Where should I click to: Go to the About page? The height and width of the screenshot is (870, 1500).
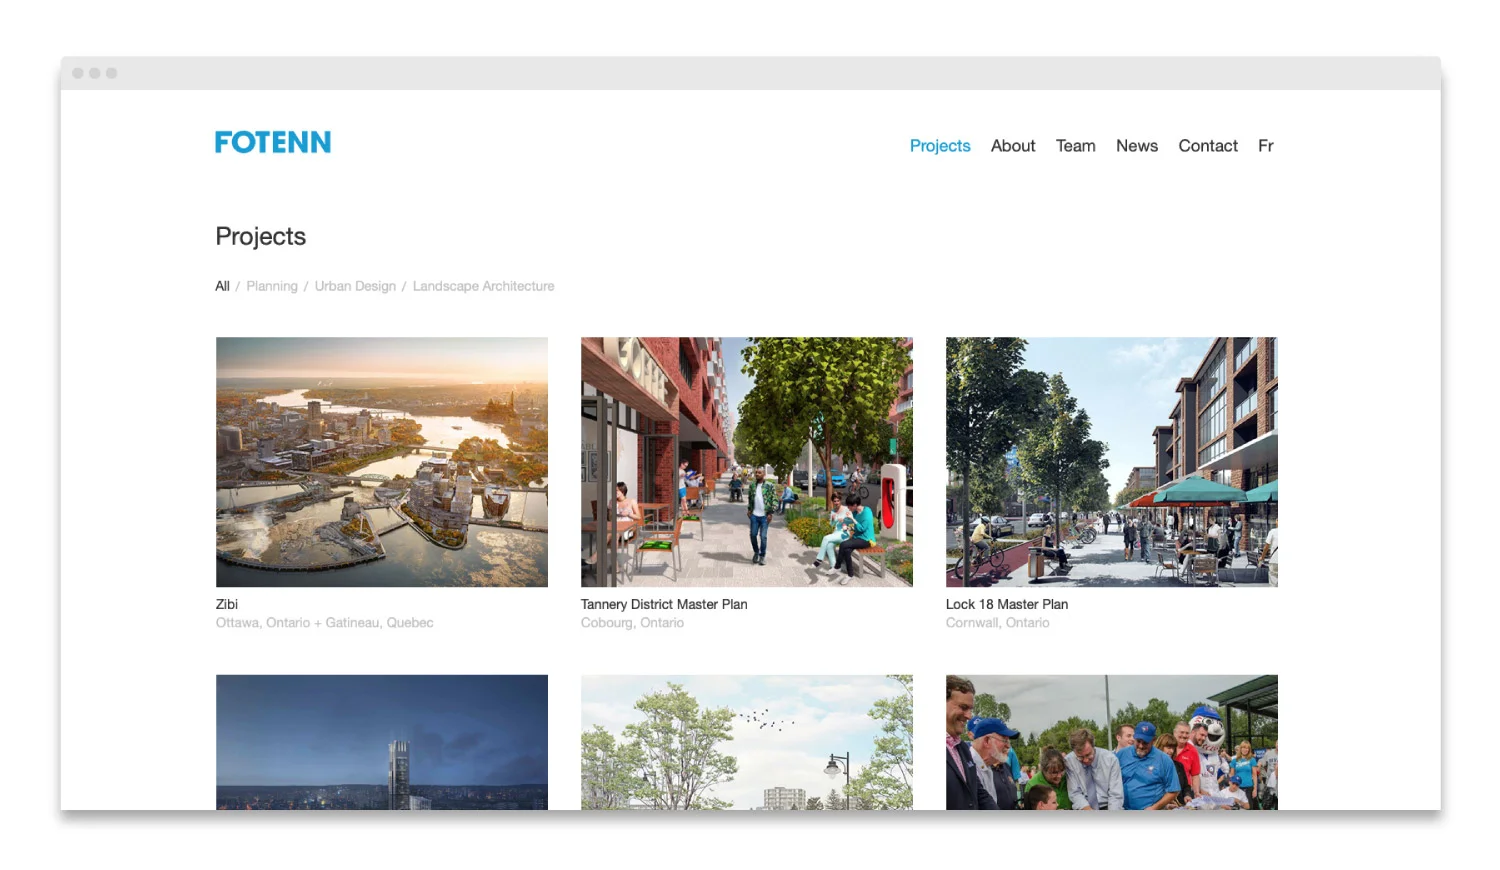pos(1013,146)
